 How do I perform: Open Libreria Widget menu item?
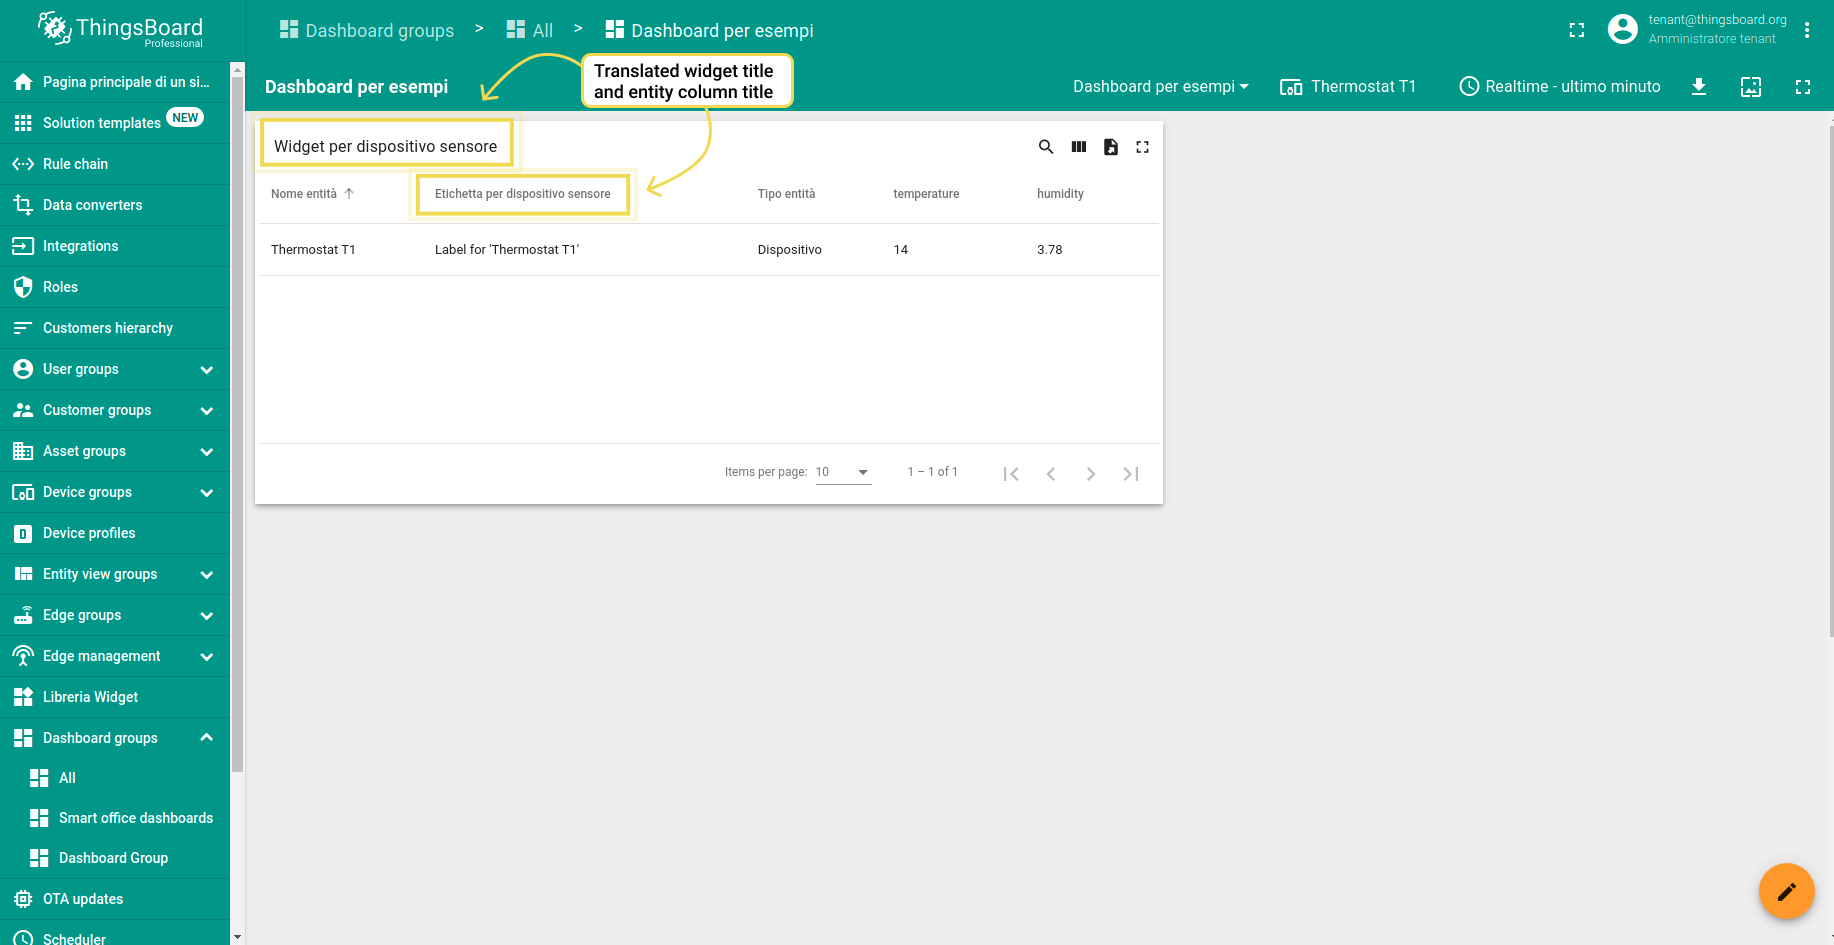pyautogui.click(x=90, y=697)
